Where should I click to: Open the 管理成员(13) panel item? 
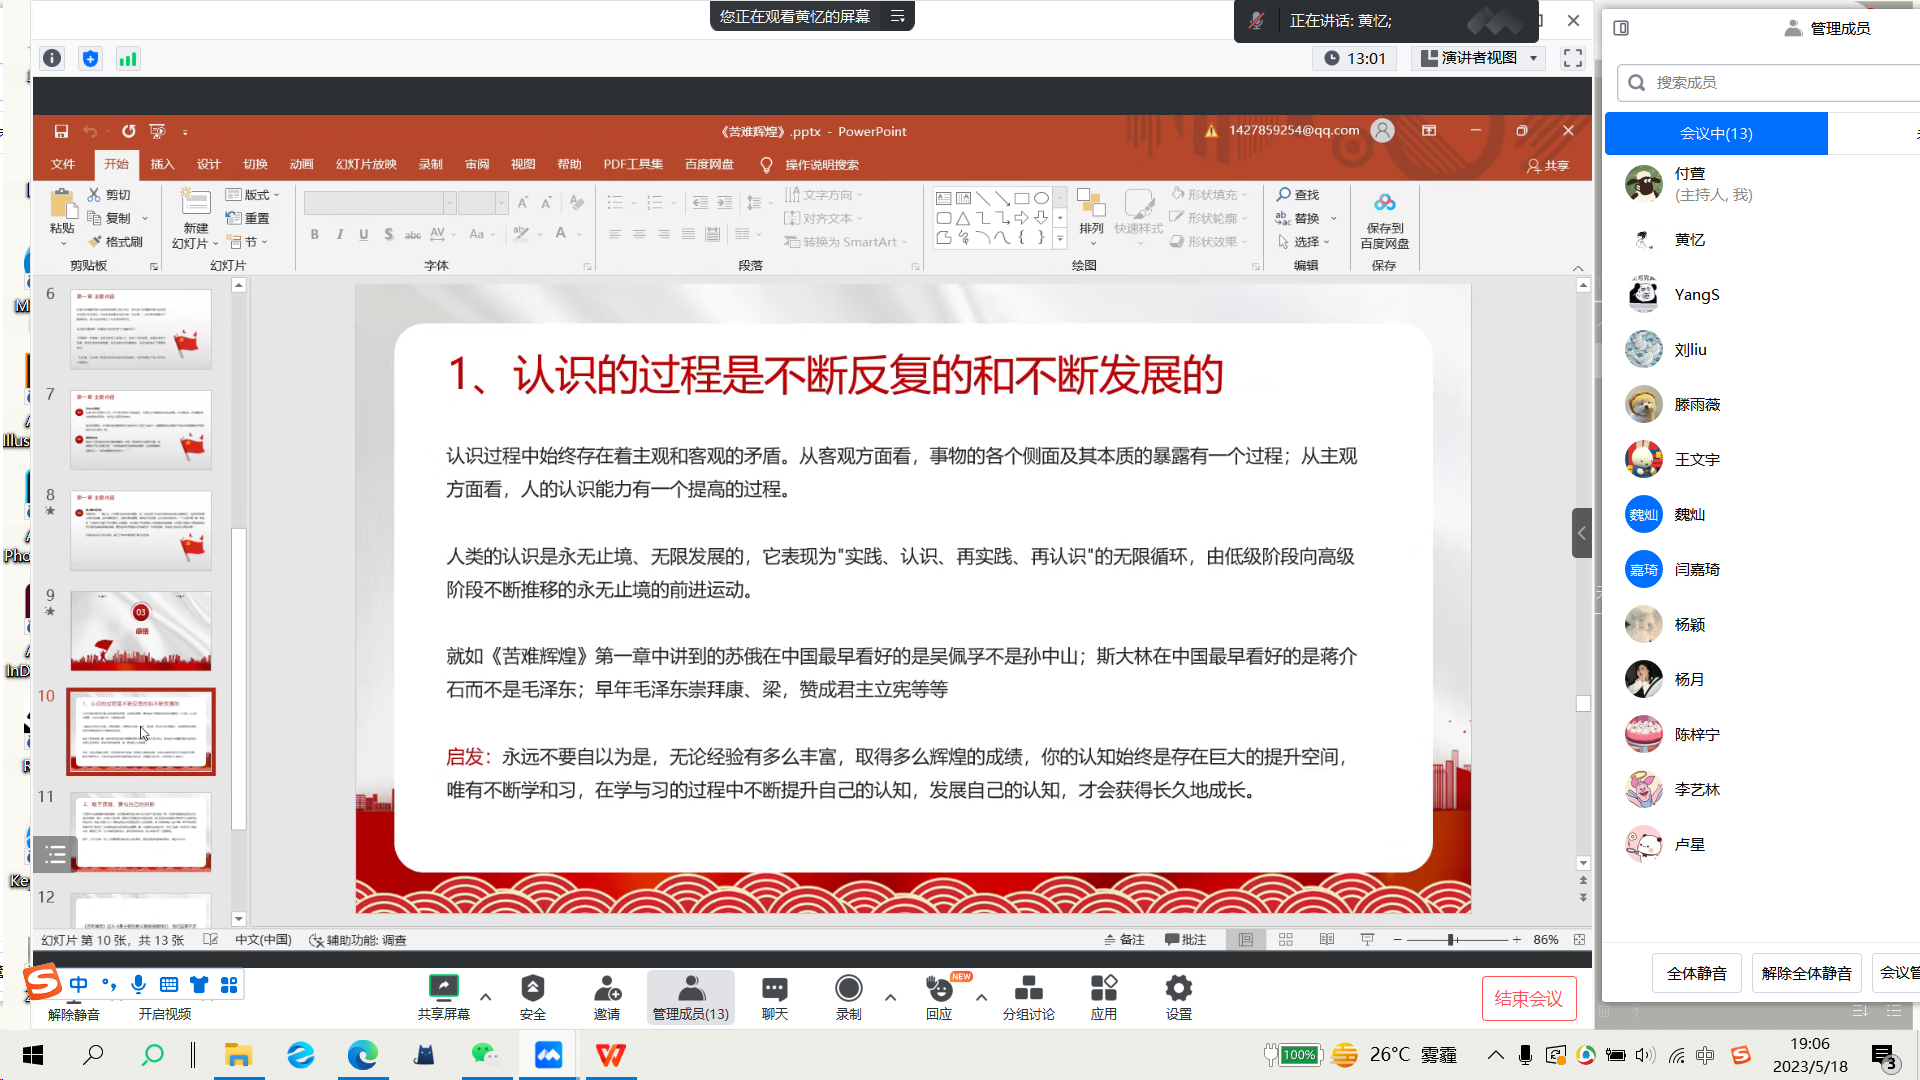click(x=691, y=997)
